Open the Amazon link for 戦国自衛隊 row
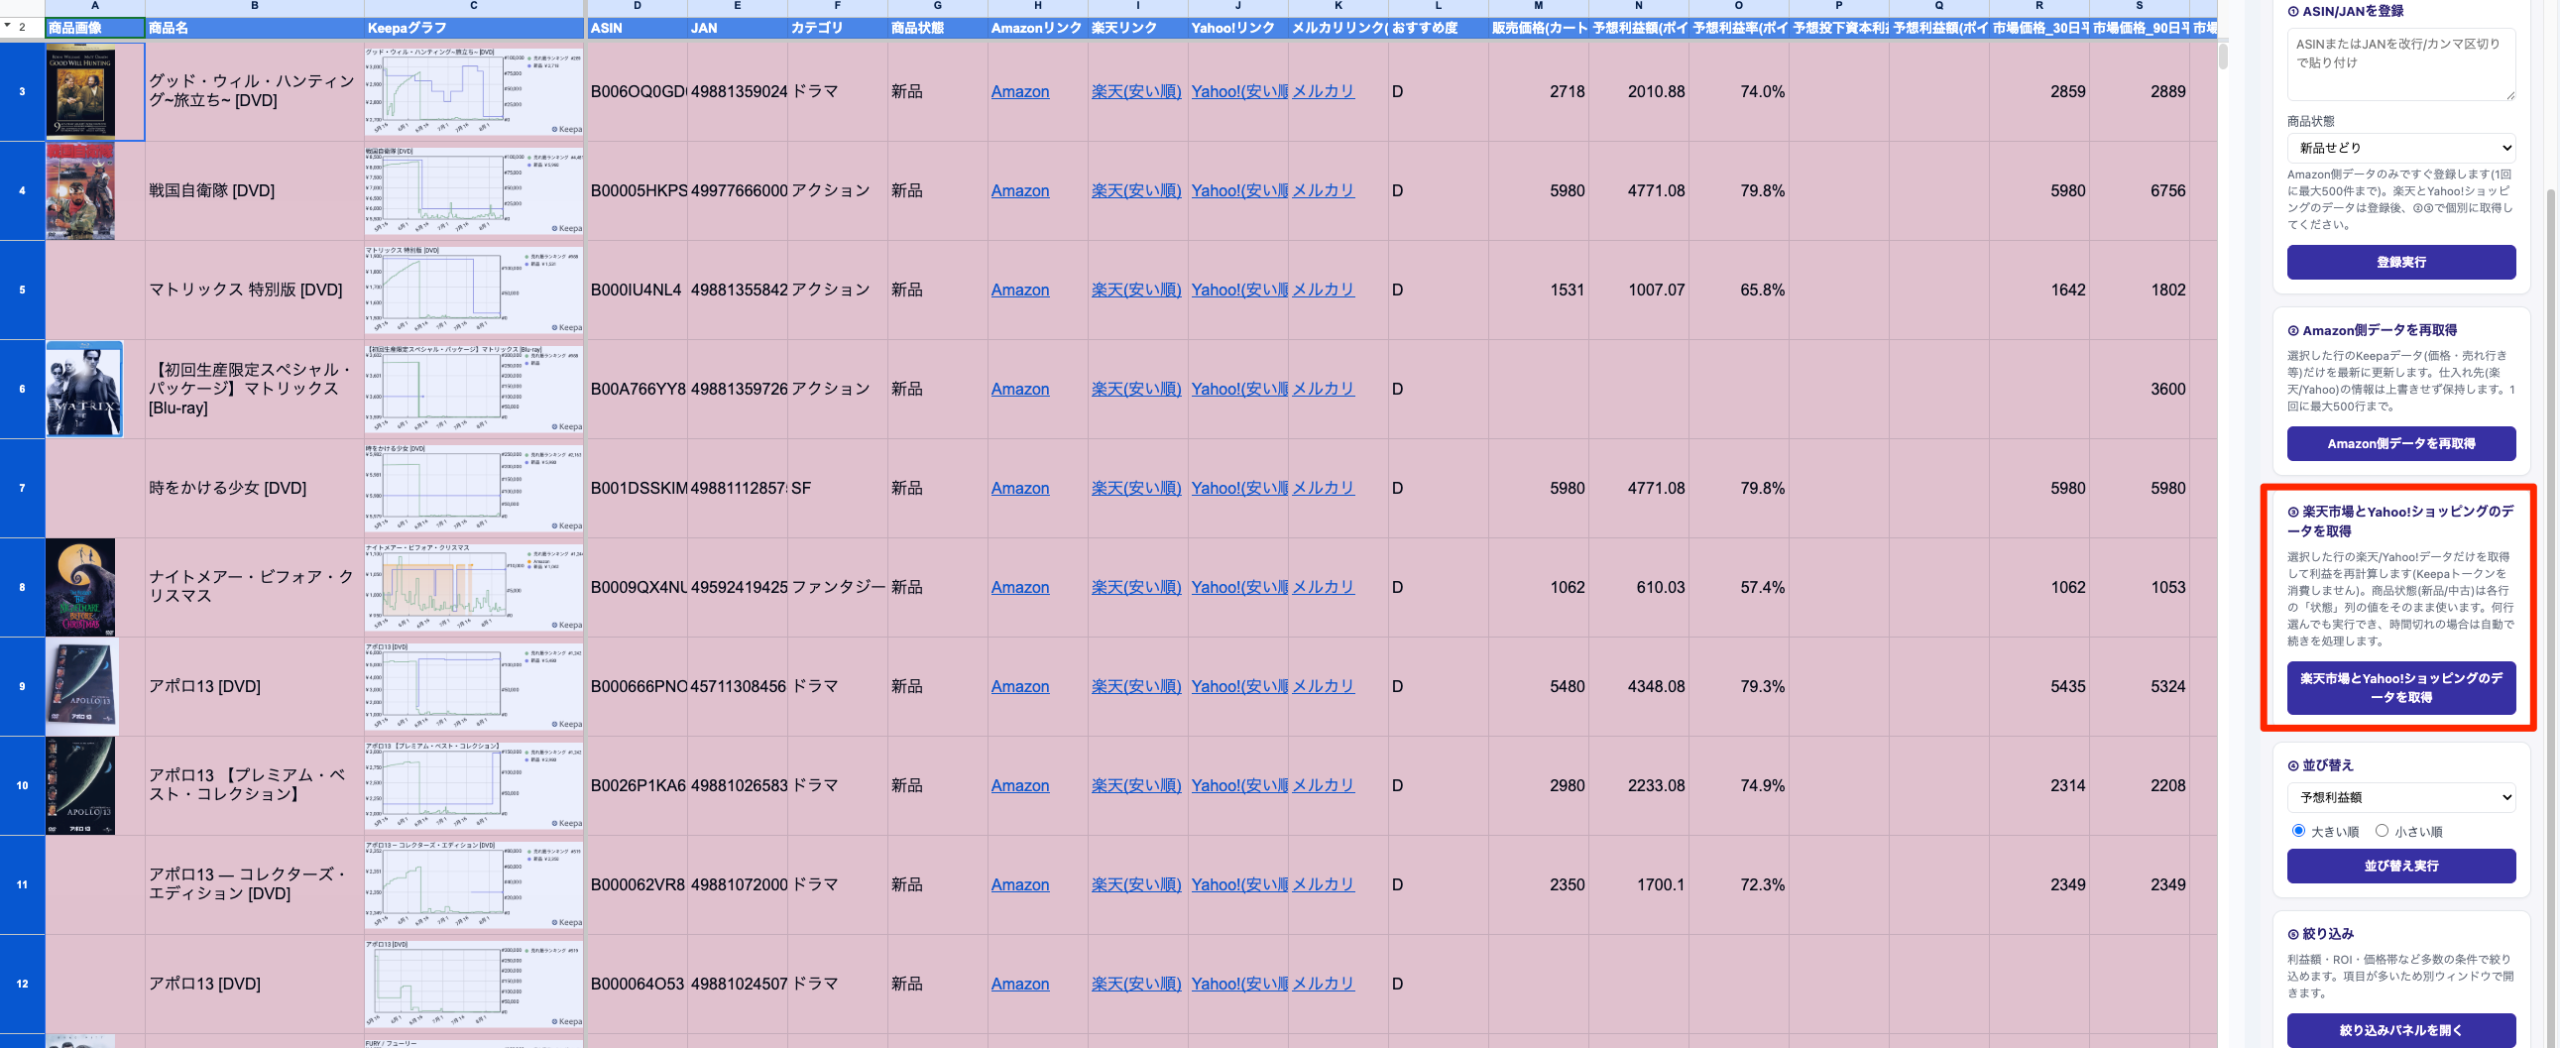Image resolution: width=2560 pixels, height=1048 pixels. point(1020,191)
